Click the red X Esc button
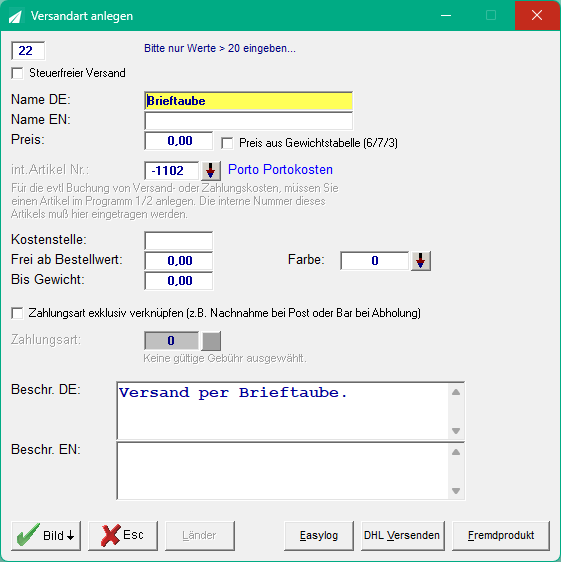Viewport: 561px width, 562px height. tap(123, 535)
